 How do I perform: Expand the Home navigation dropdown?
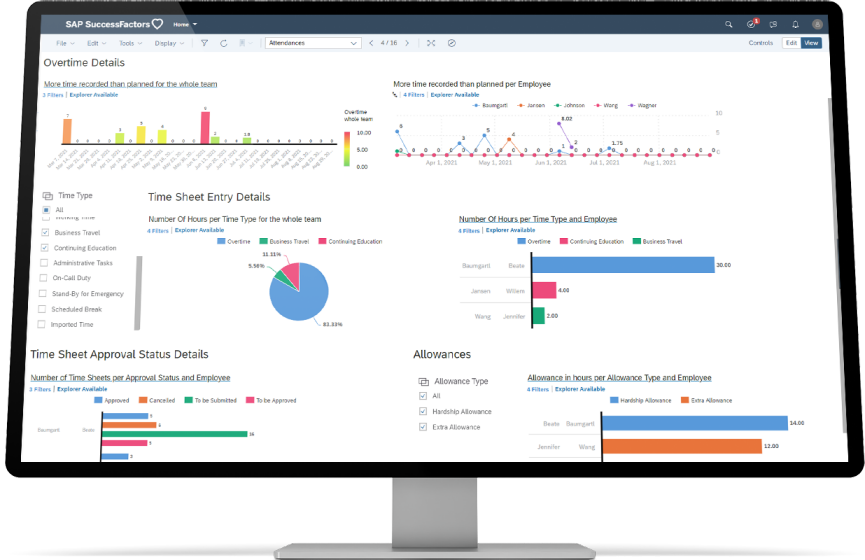tap(185, 23)
